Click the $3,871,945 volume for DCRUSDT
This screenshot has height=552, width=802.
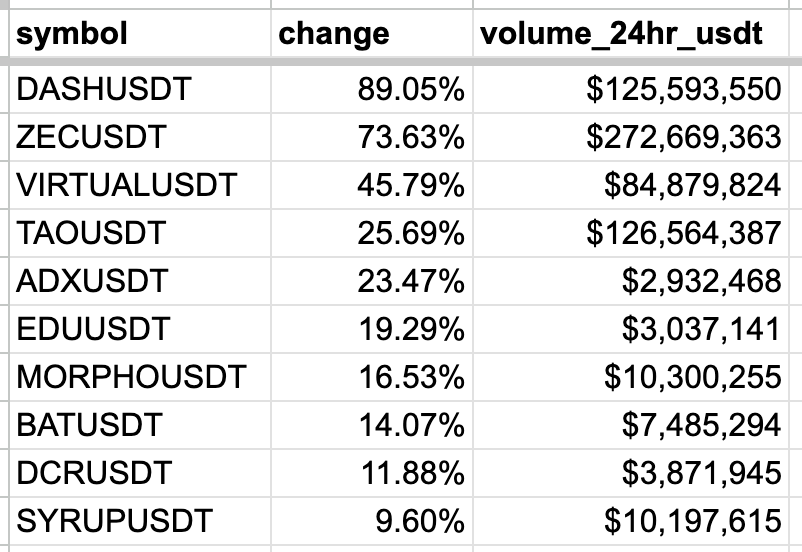701,473
